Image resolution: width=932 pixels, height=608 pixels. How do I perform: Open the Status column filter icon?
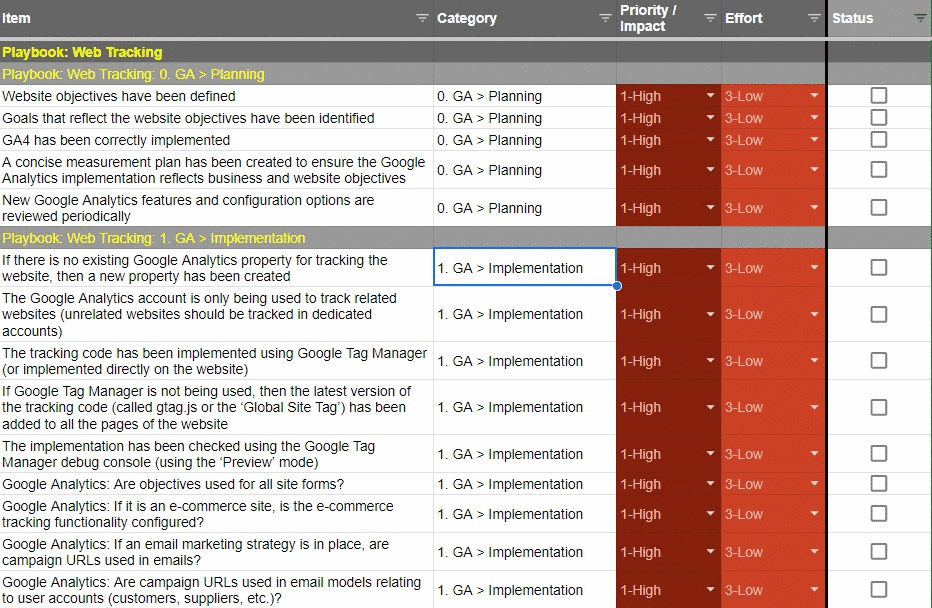tap(920, 18)
